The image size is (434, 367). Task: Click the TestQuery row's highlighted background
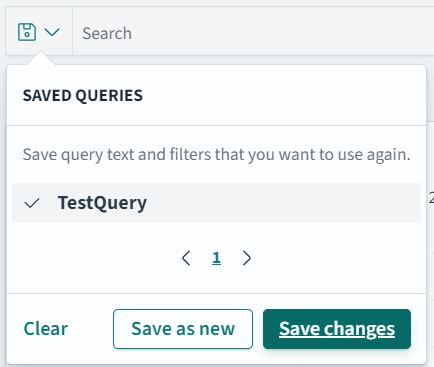[x=216, y=203]
